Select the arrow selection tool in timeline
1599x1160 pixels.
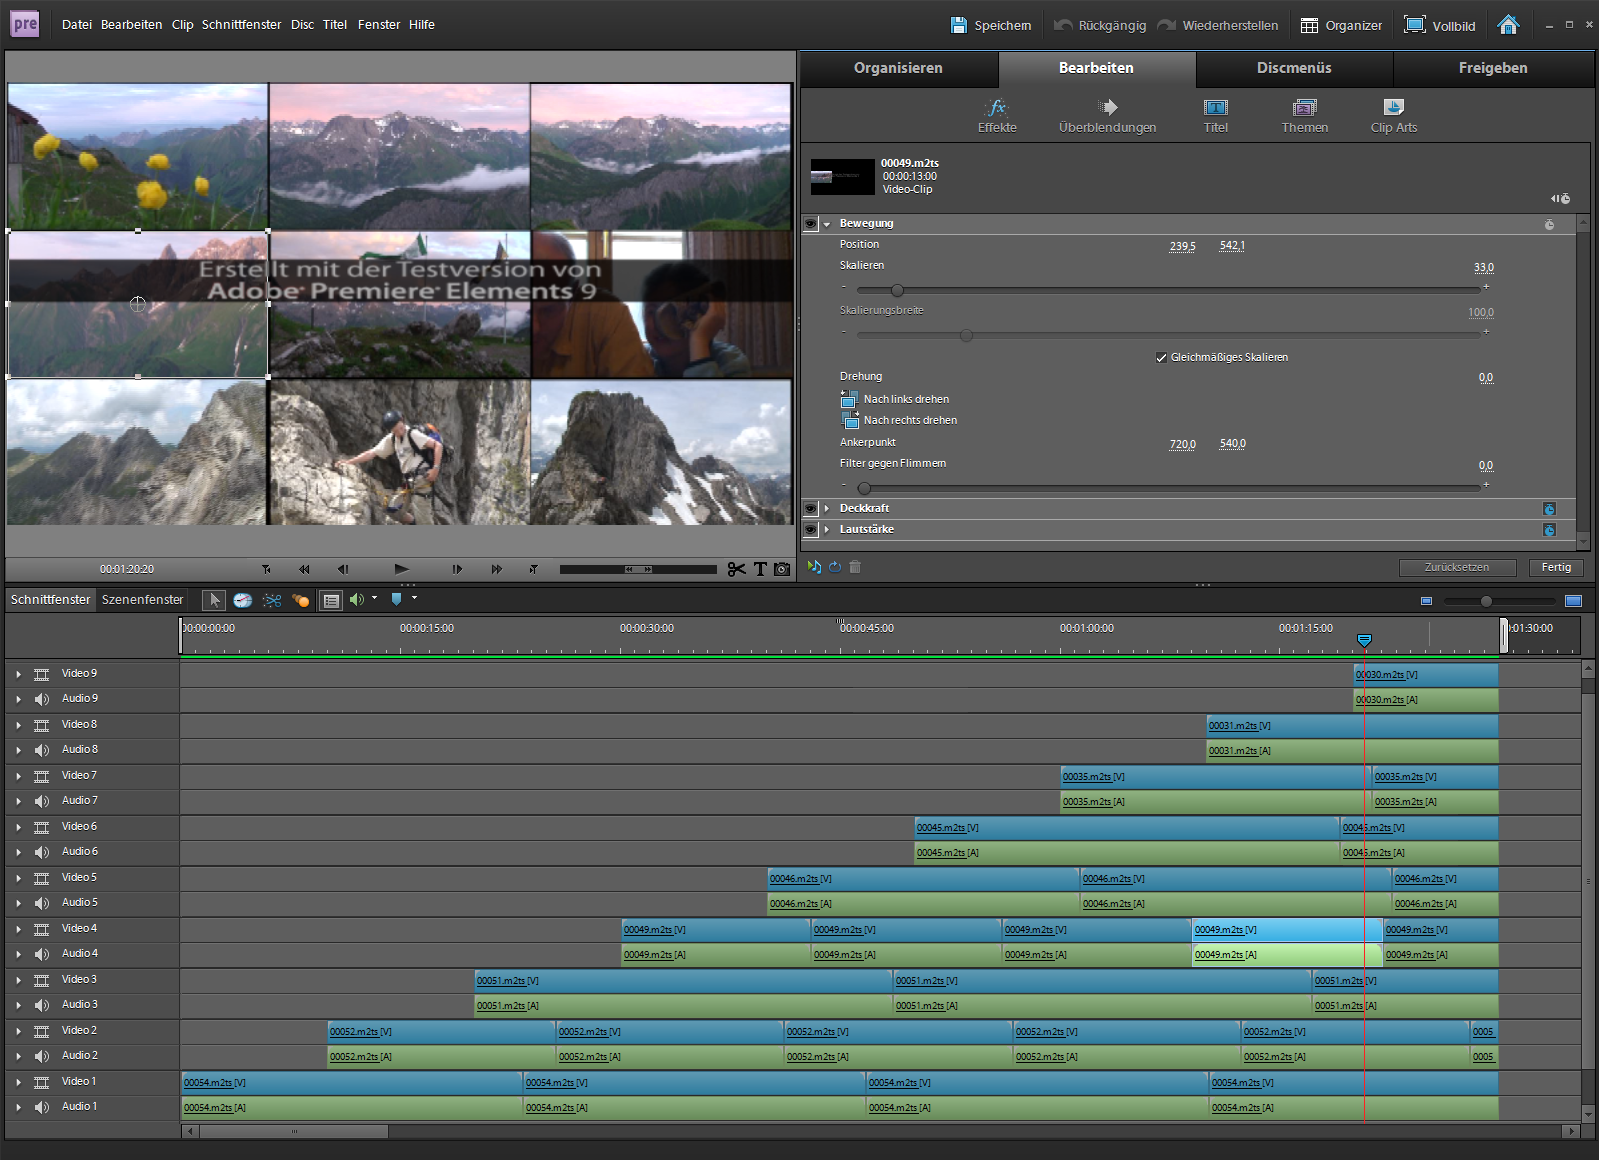(x=213, y=600)
